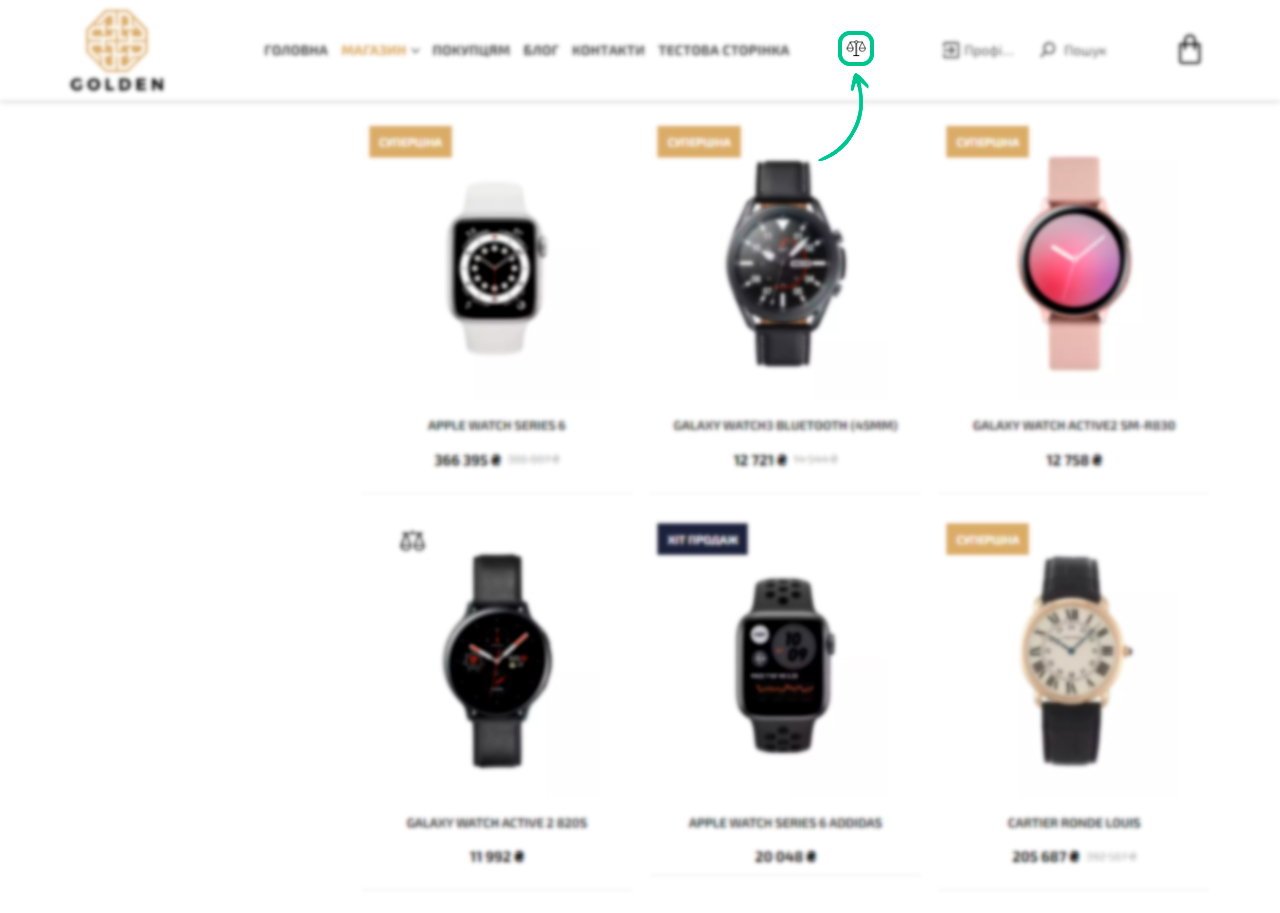1280x913 pixels.
Task: Open the shopping bag cart icon
Action: [x=1189, y=49]
